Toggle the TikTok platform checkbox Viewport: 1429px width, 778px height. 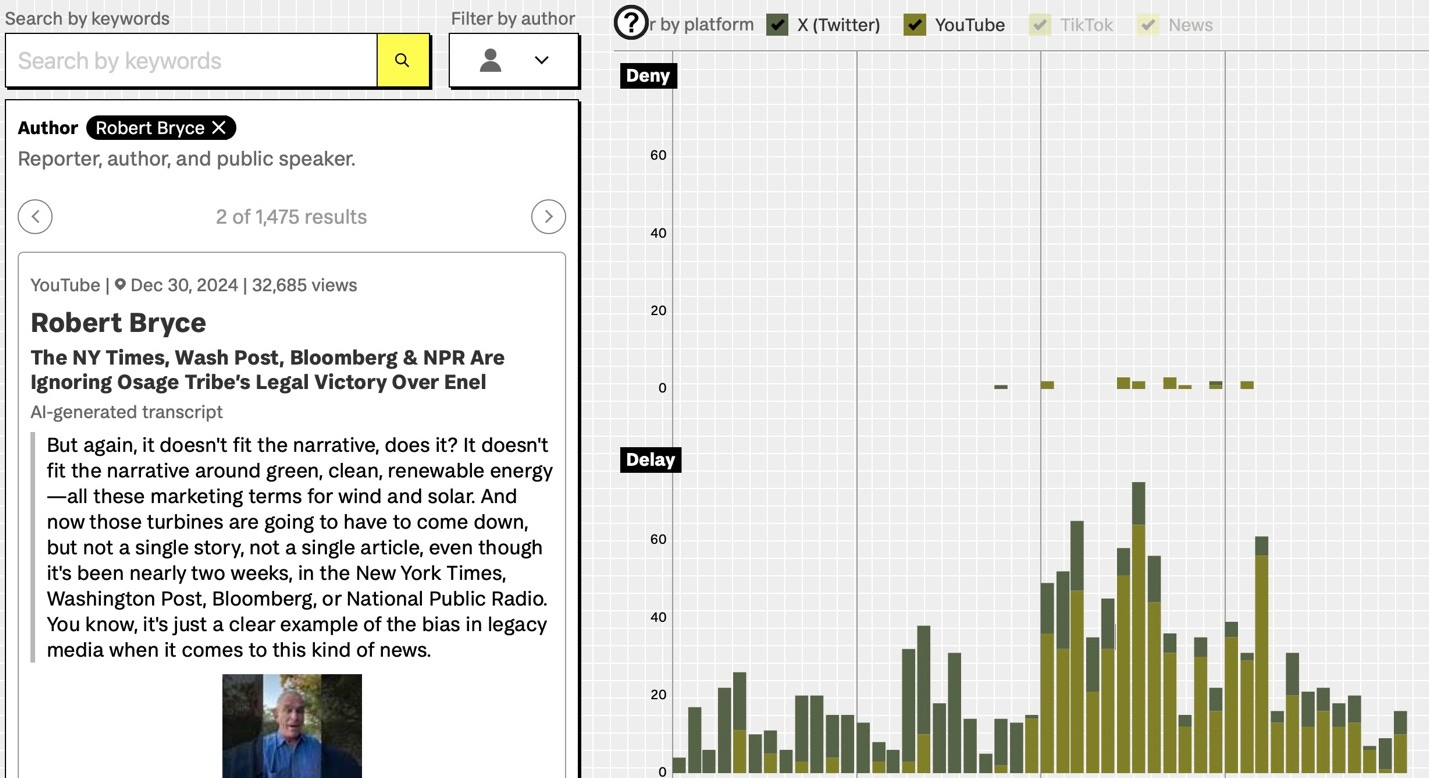click(x=1040, y=25)
